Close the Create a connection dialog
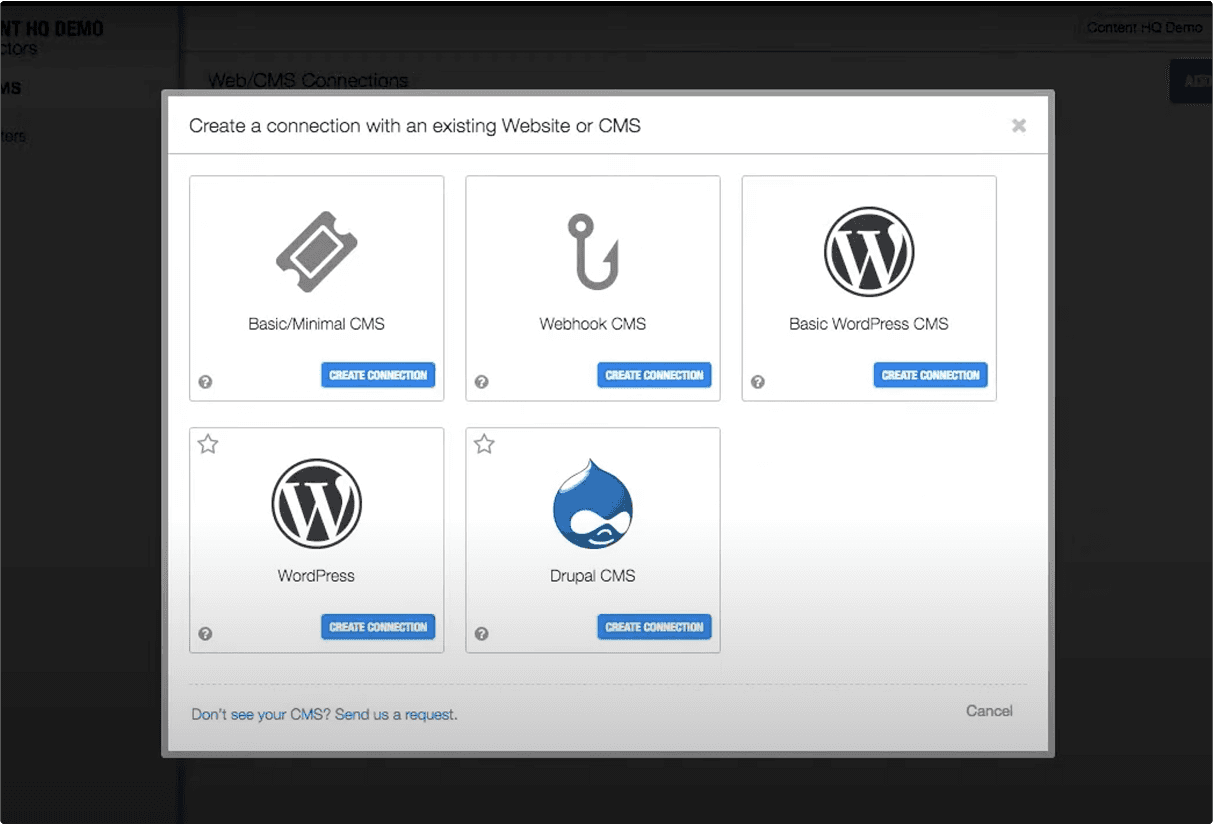 [1019, 125]
